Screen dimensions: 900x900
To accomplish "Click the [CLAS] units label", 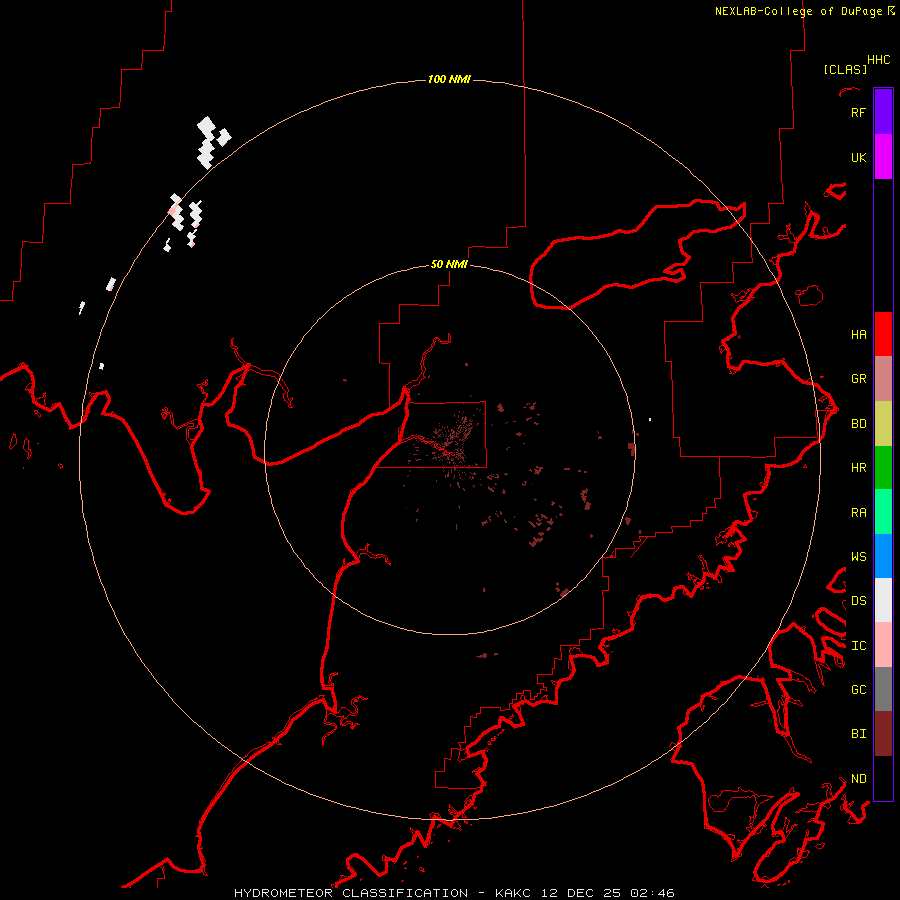I will click(845, 69).
